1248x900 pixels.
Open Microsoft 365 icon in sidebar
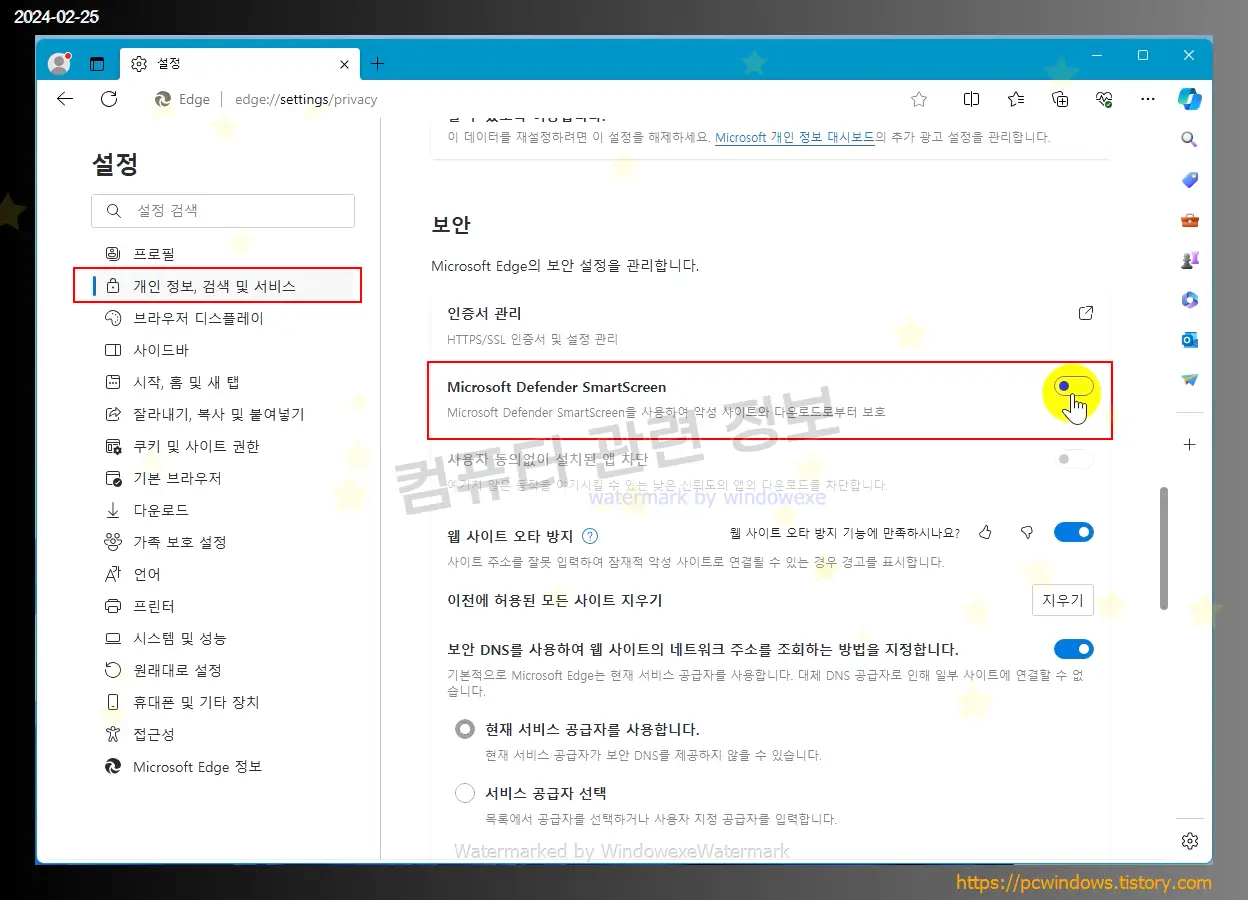tap(1190, 300)
